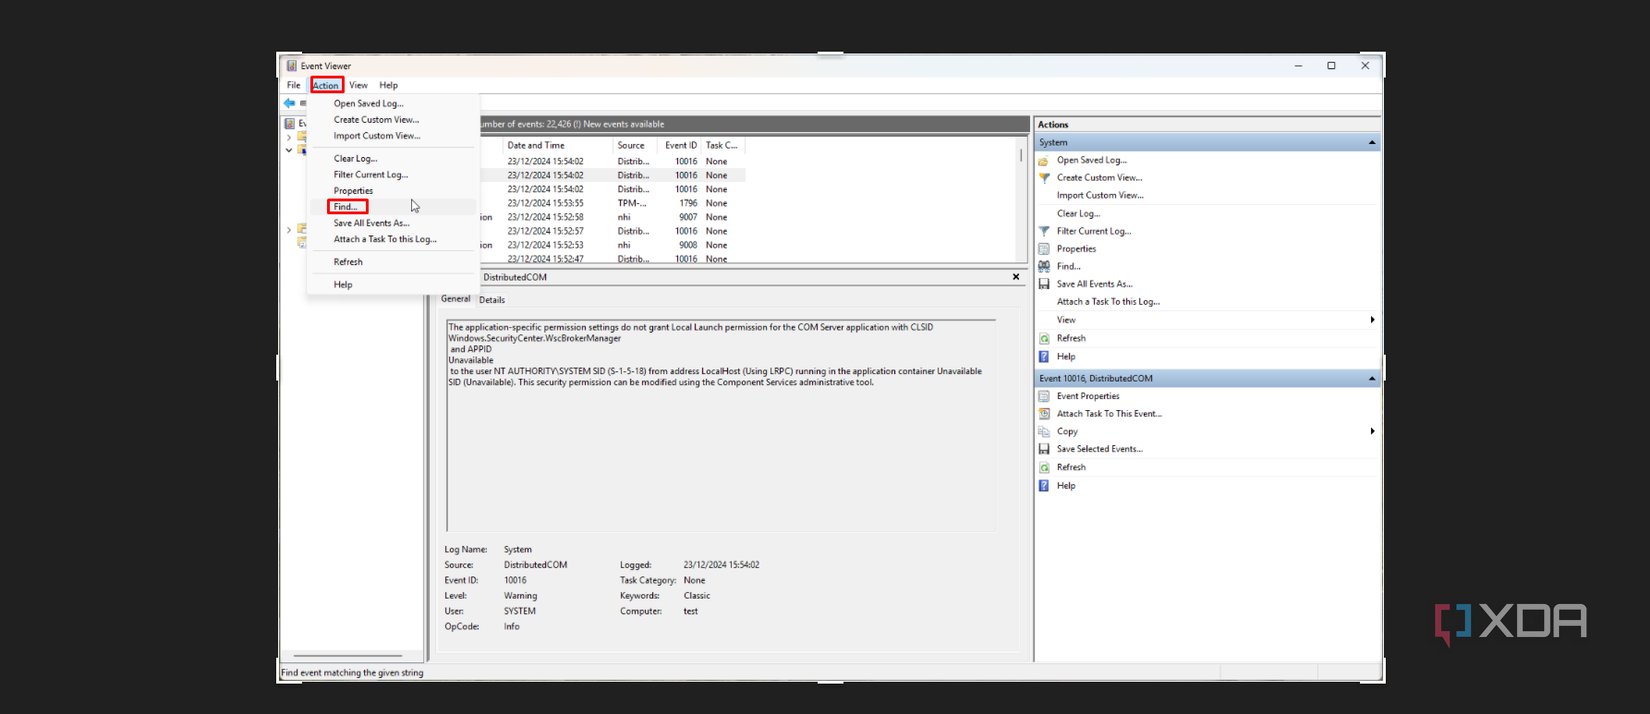Click the Save Selected Events disk icon
The image size is (1650, 714).
coord(1044,449)
